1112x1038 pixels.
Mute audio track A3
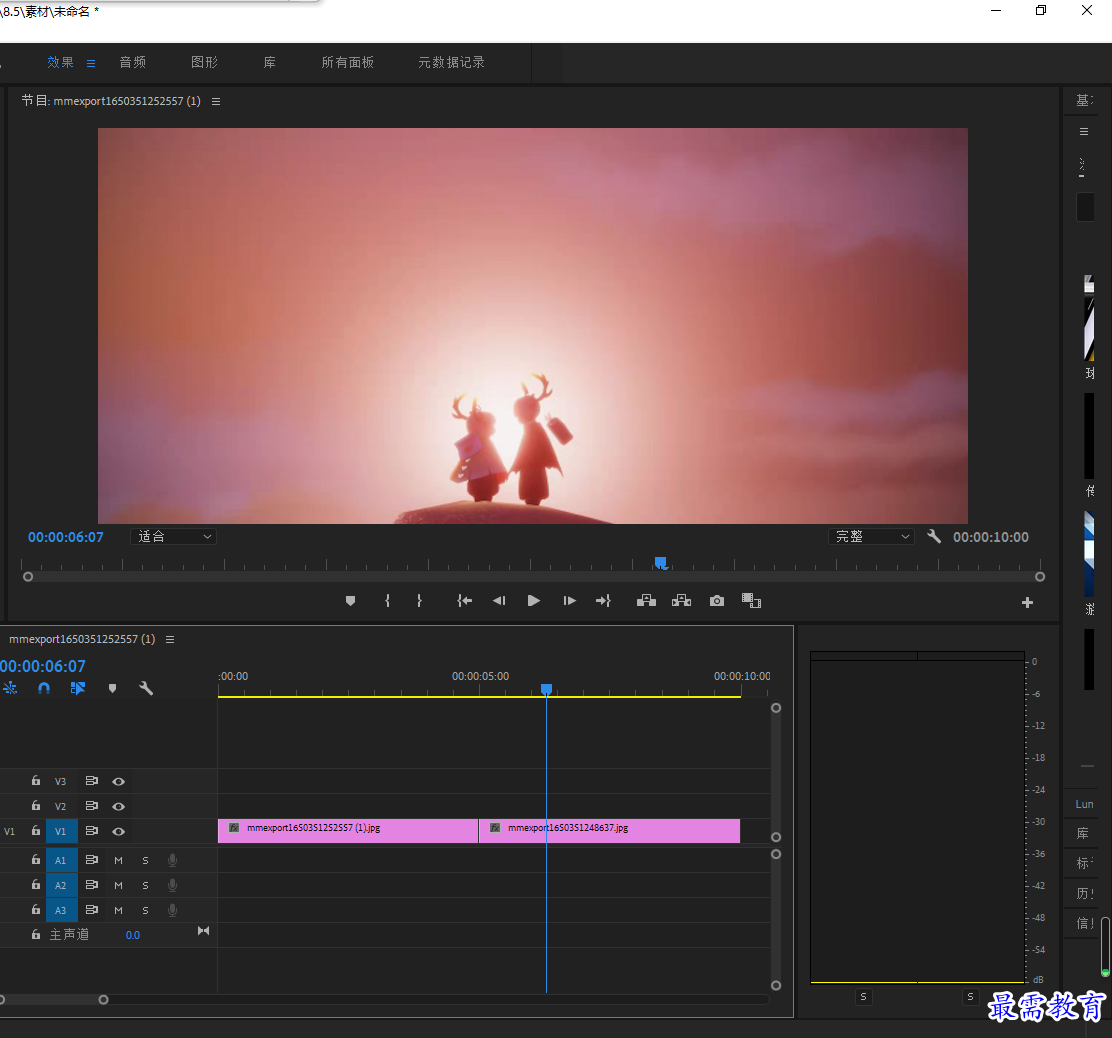pos(118,910)
